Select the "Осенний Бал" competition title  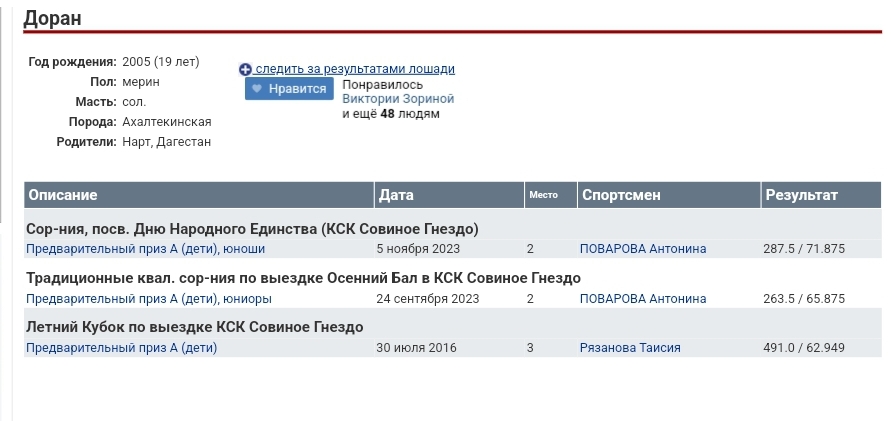click(303, 278)
